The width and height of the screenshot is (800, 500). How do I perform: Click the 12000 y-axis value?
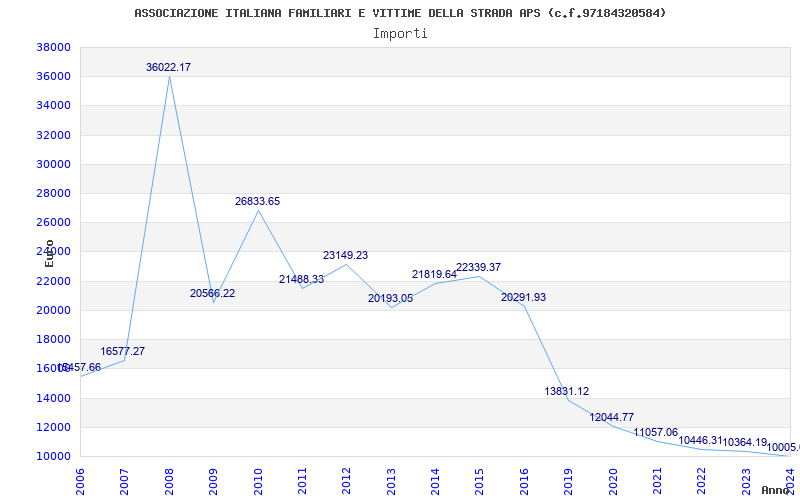point(53,427)
